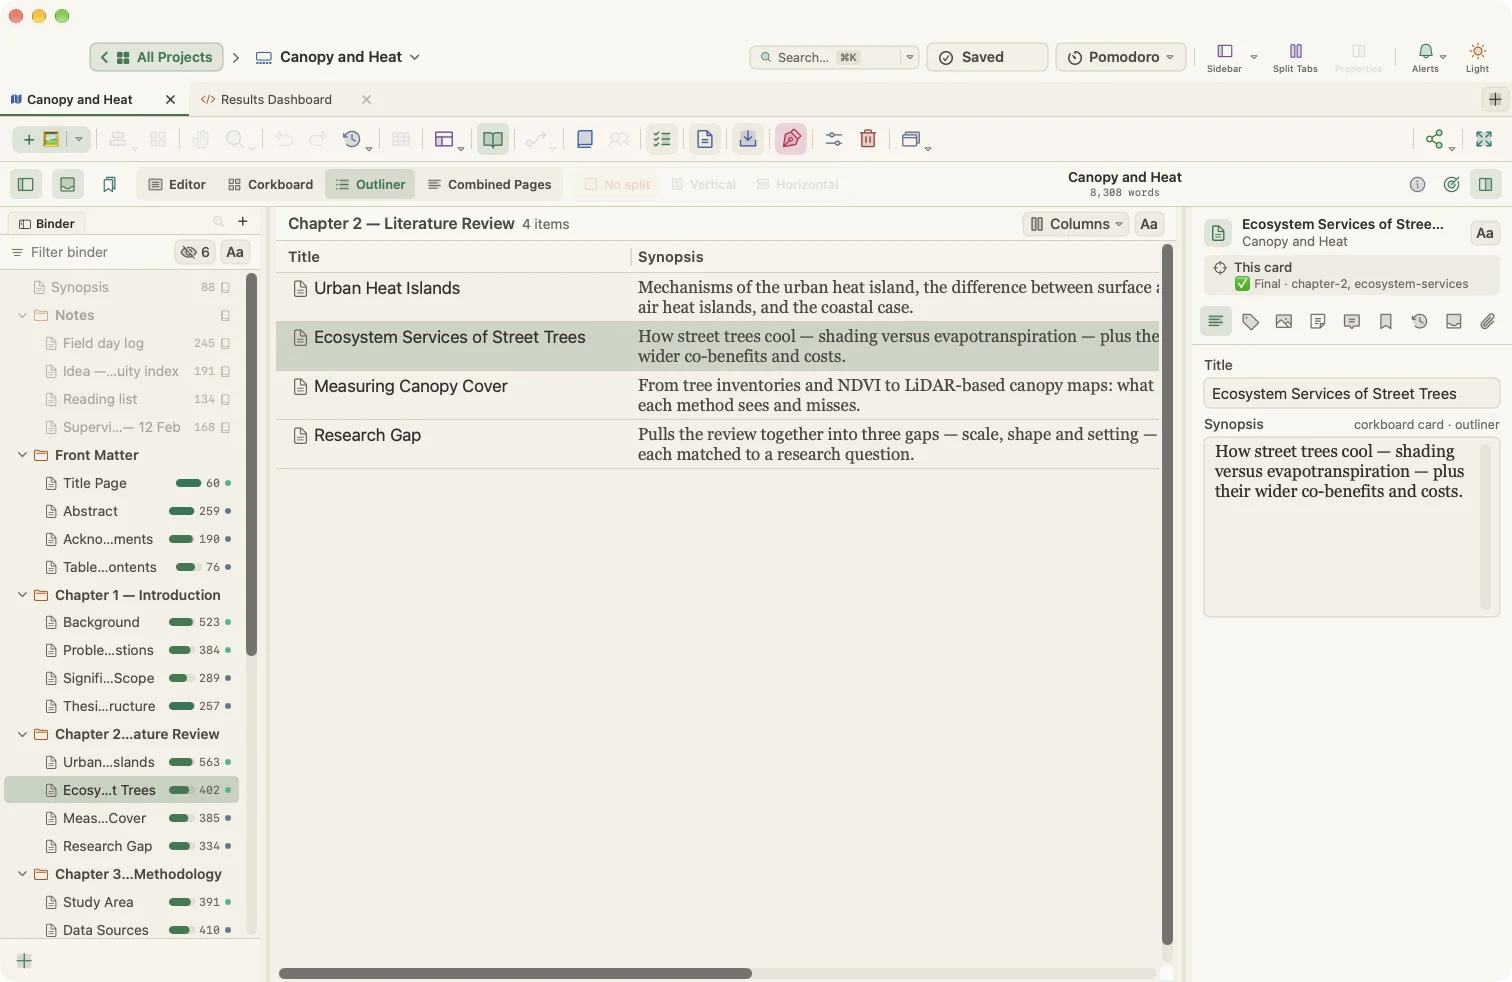The width and height of the screenshot is (1512, 982).
Task: Toggle Aa case match in binder filter
Action: (235, 252)
